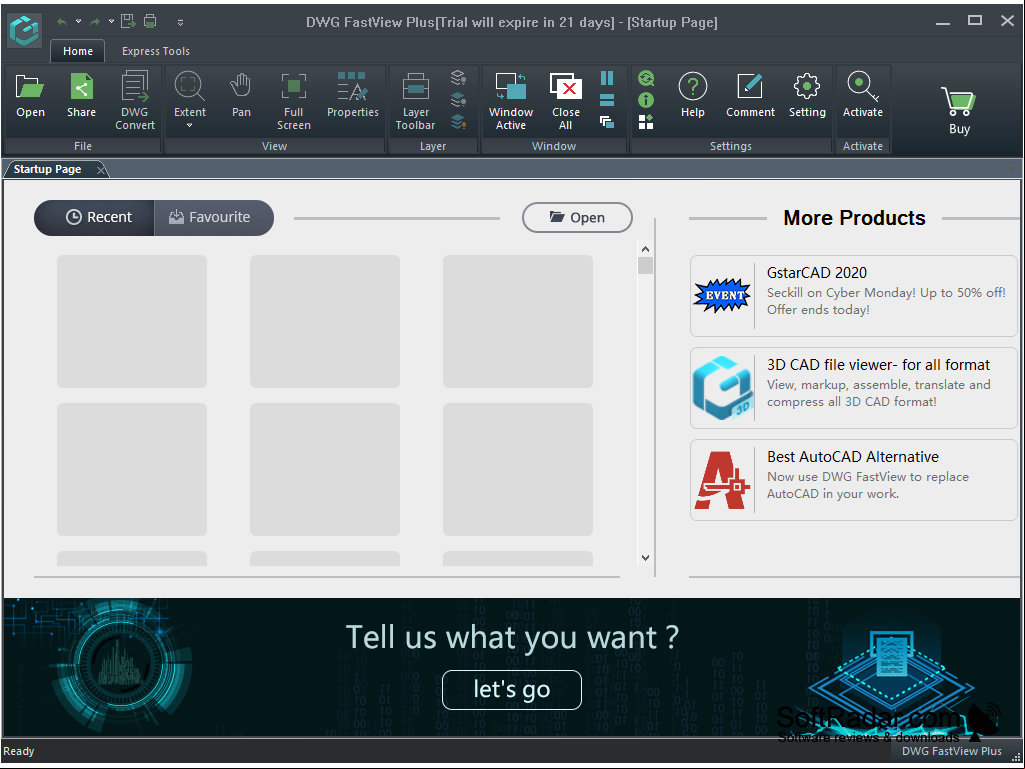Open the DWG FastView application menu logo
Viewport: 1025px width, 769px height.
click(25, 29)
